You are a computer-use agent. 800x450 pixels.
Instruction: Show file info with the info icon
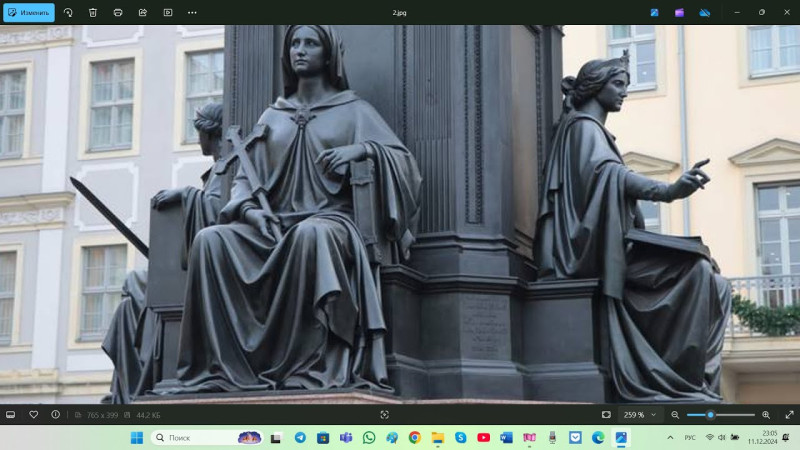(x=55, y=414)
